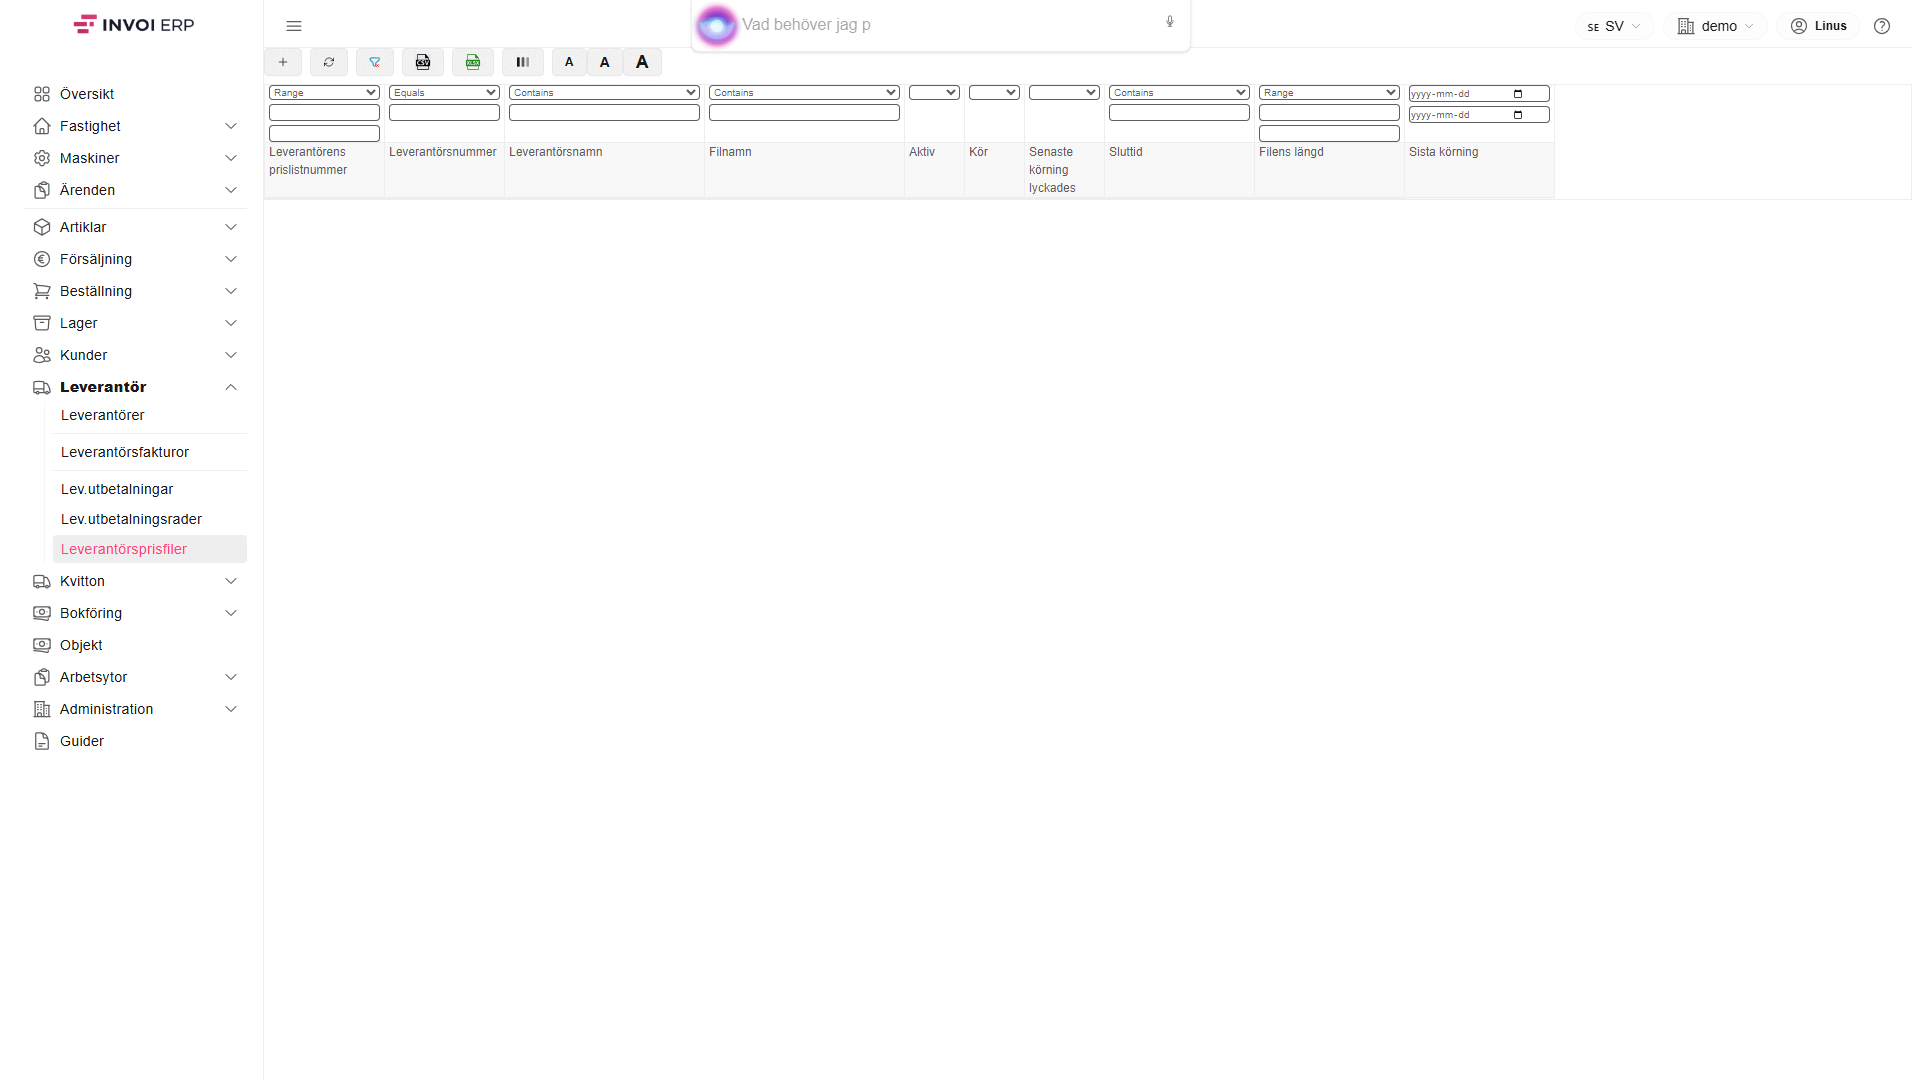1920x1080 pixels.
Task: Export the table as XLSX
Action: click(x=473, y=62)
